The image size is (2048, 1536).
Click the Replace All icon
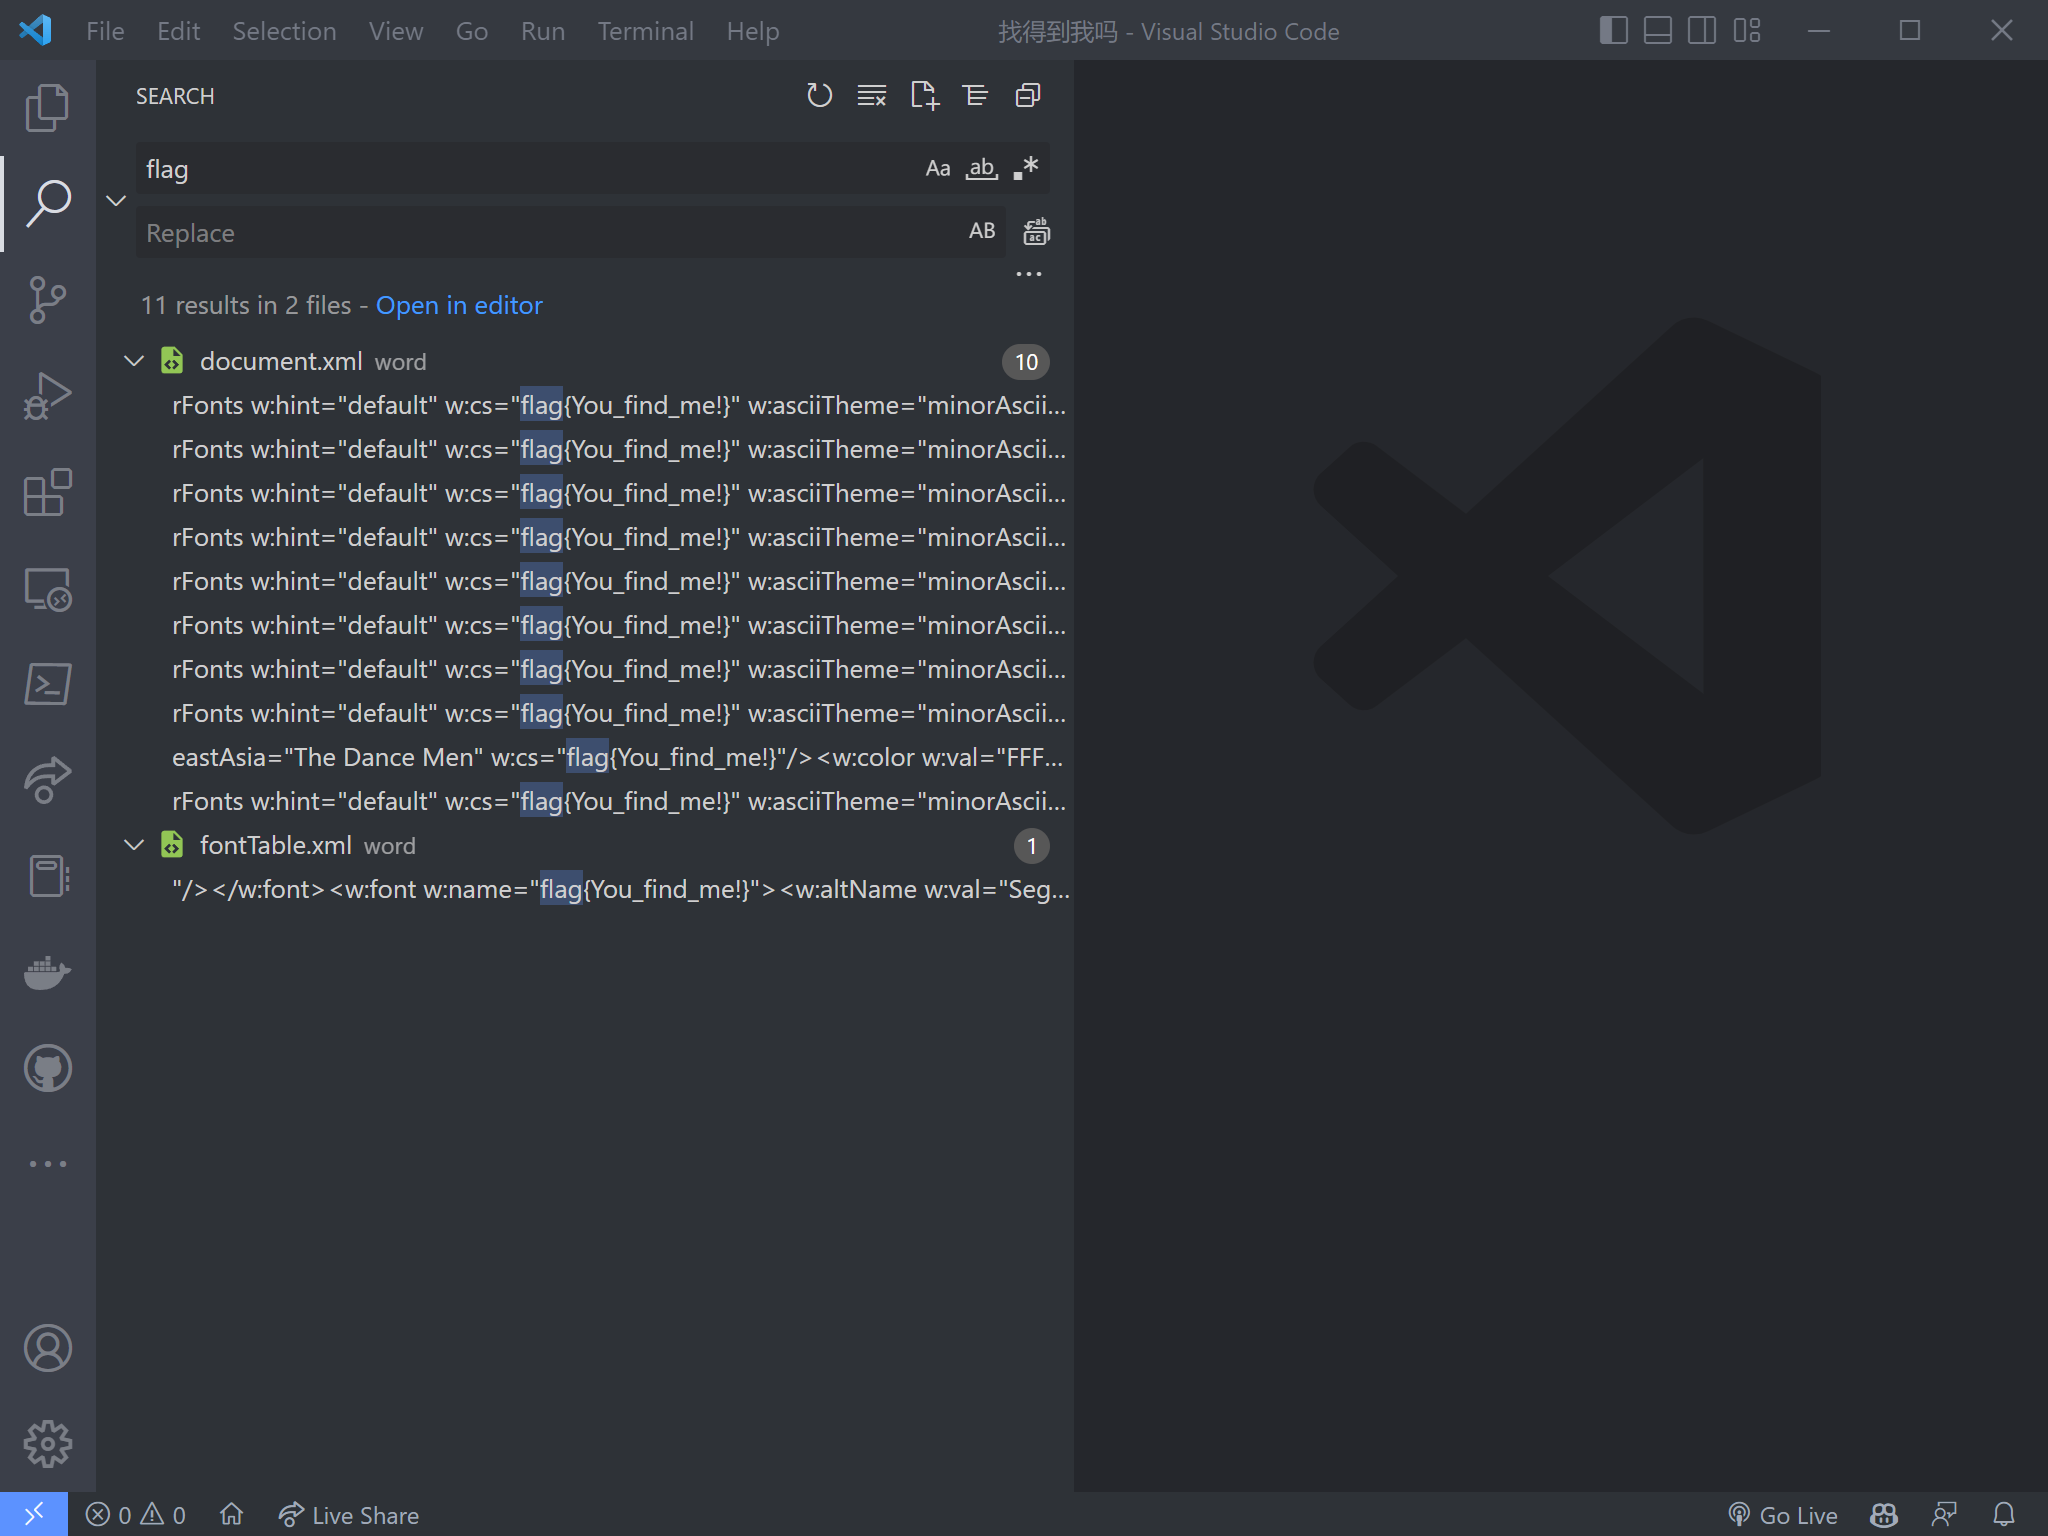pyautogui.click(x=1036, y=232)
